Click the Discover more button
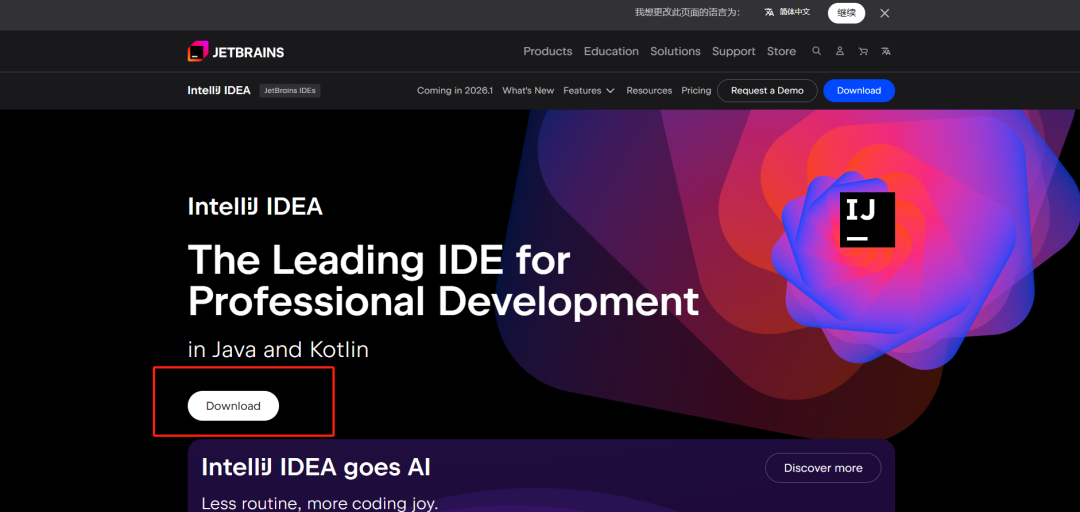The image size is (1080, 512). point(823,468)
